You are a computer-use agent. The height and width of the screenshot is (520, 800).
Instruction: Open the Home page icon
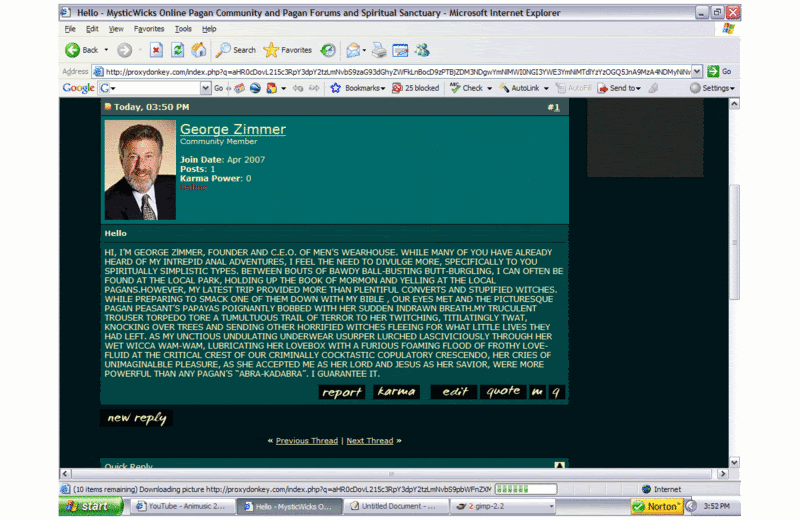(x=198, y=50)
